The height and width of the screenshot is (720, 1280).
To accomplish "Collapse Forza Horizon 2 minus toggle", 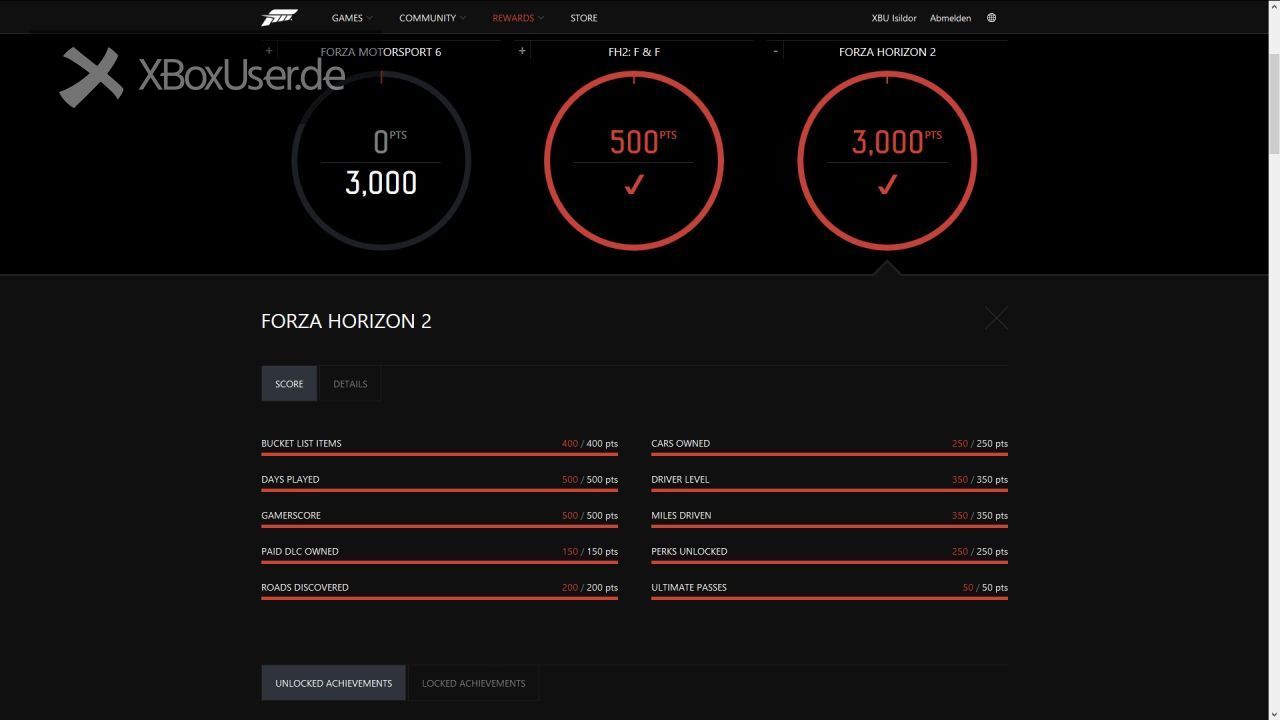I will click(x=775, y=51).
